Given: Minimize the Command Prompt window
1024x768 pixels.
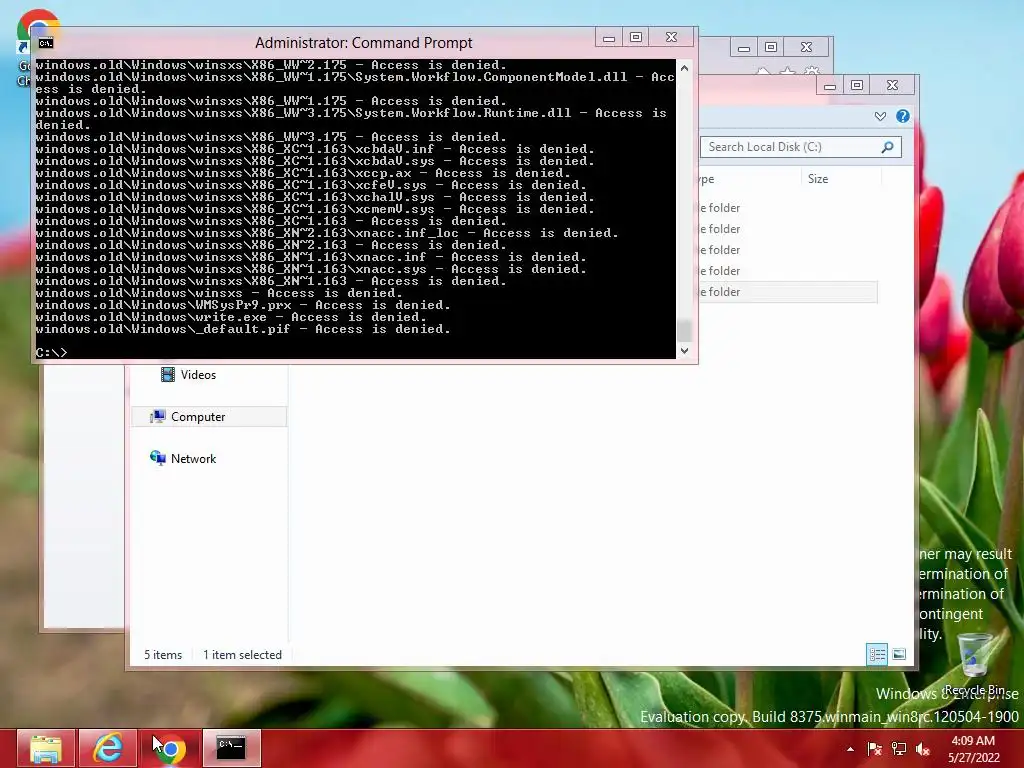Looking at the screenshot, I should (x=609, y=37).
